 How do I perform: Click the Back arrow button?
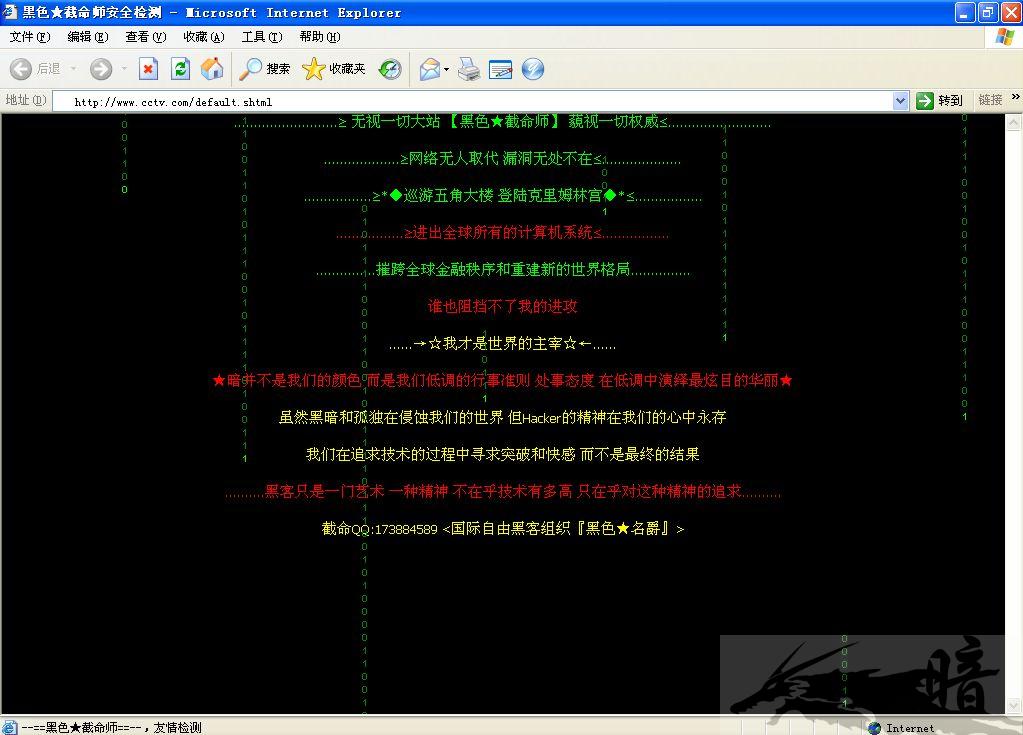click(35, 68)
